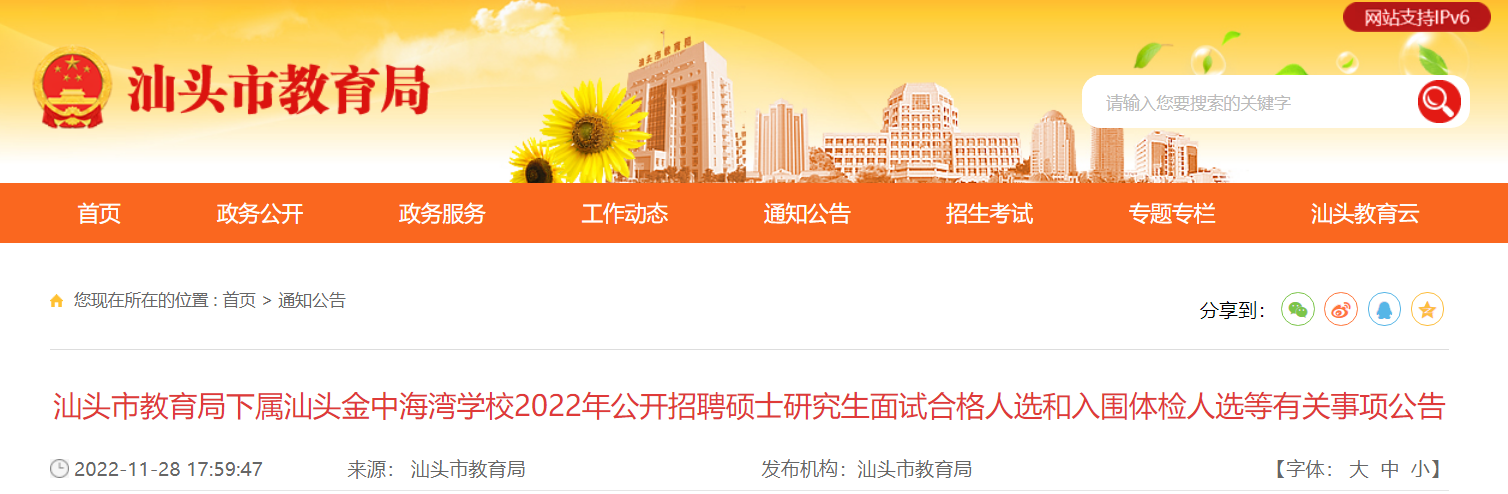Viewport: 1508px width, 494px height.
Task: Click the clock icon beside the publish date
Action: 59,469
